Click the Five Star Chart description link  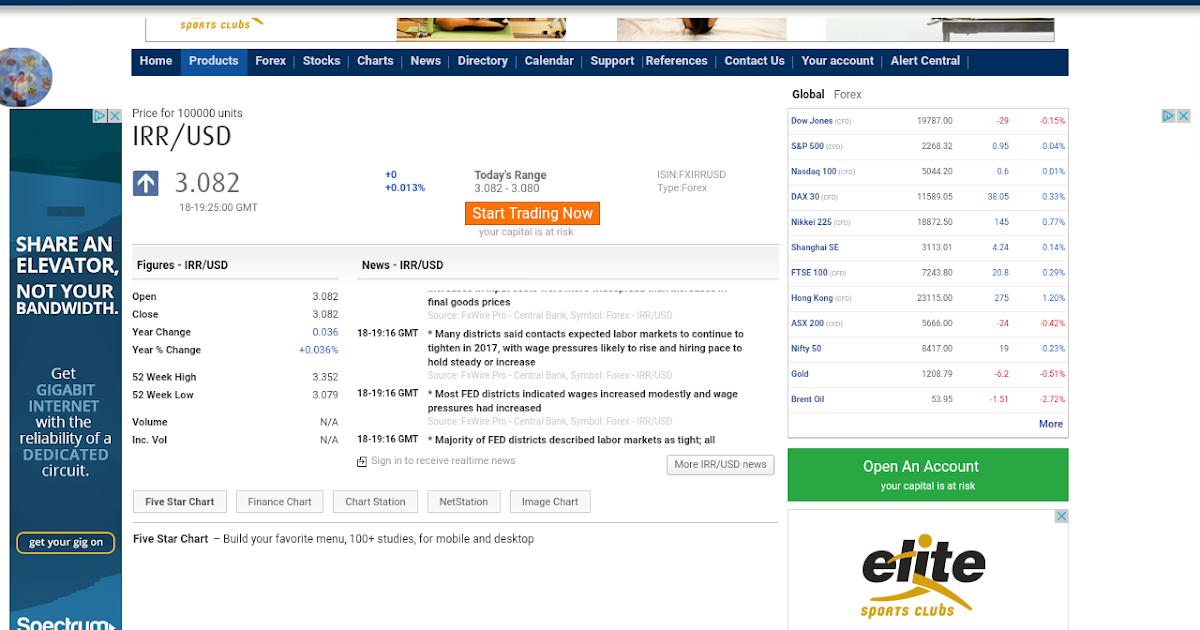tap(170, 539)
